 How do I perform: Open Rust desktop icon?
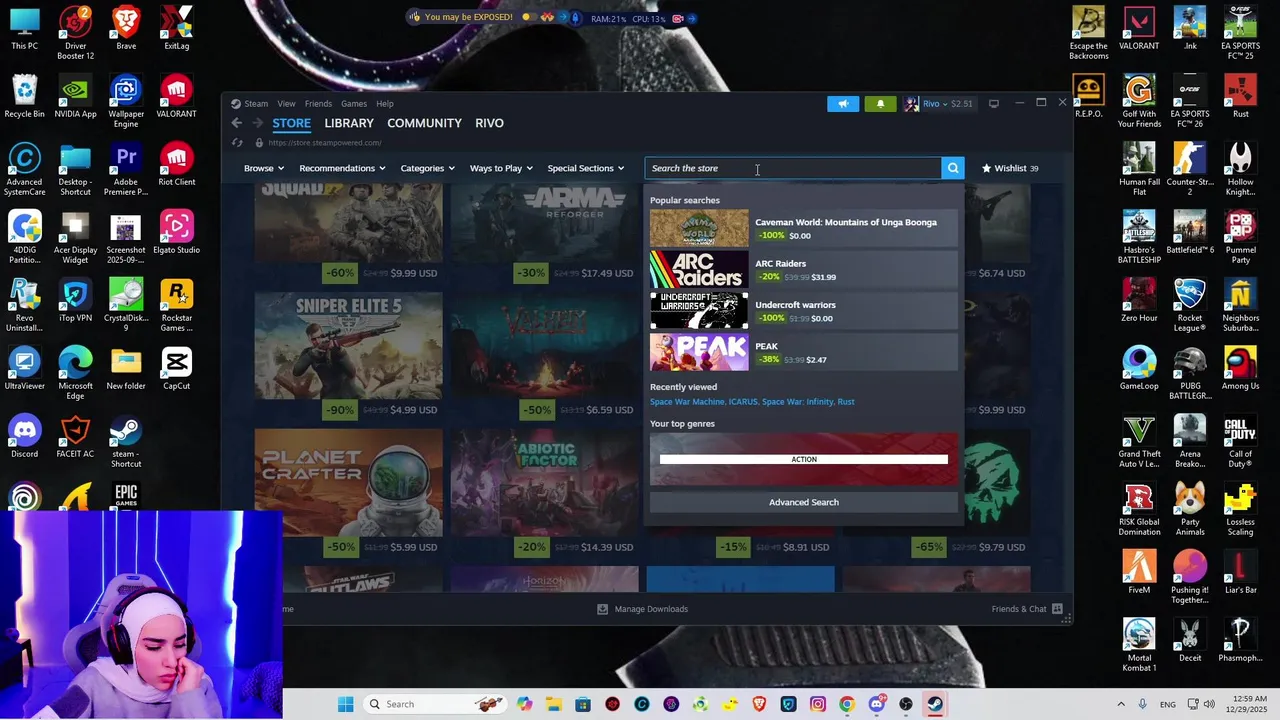click(x=1241, y=97)
